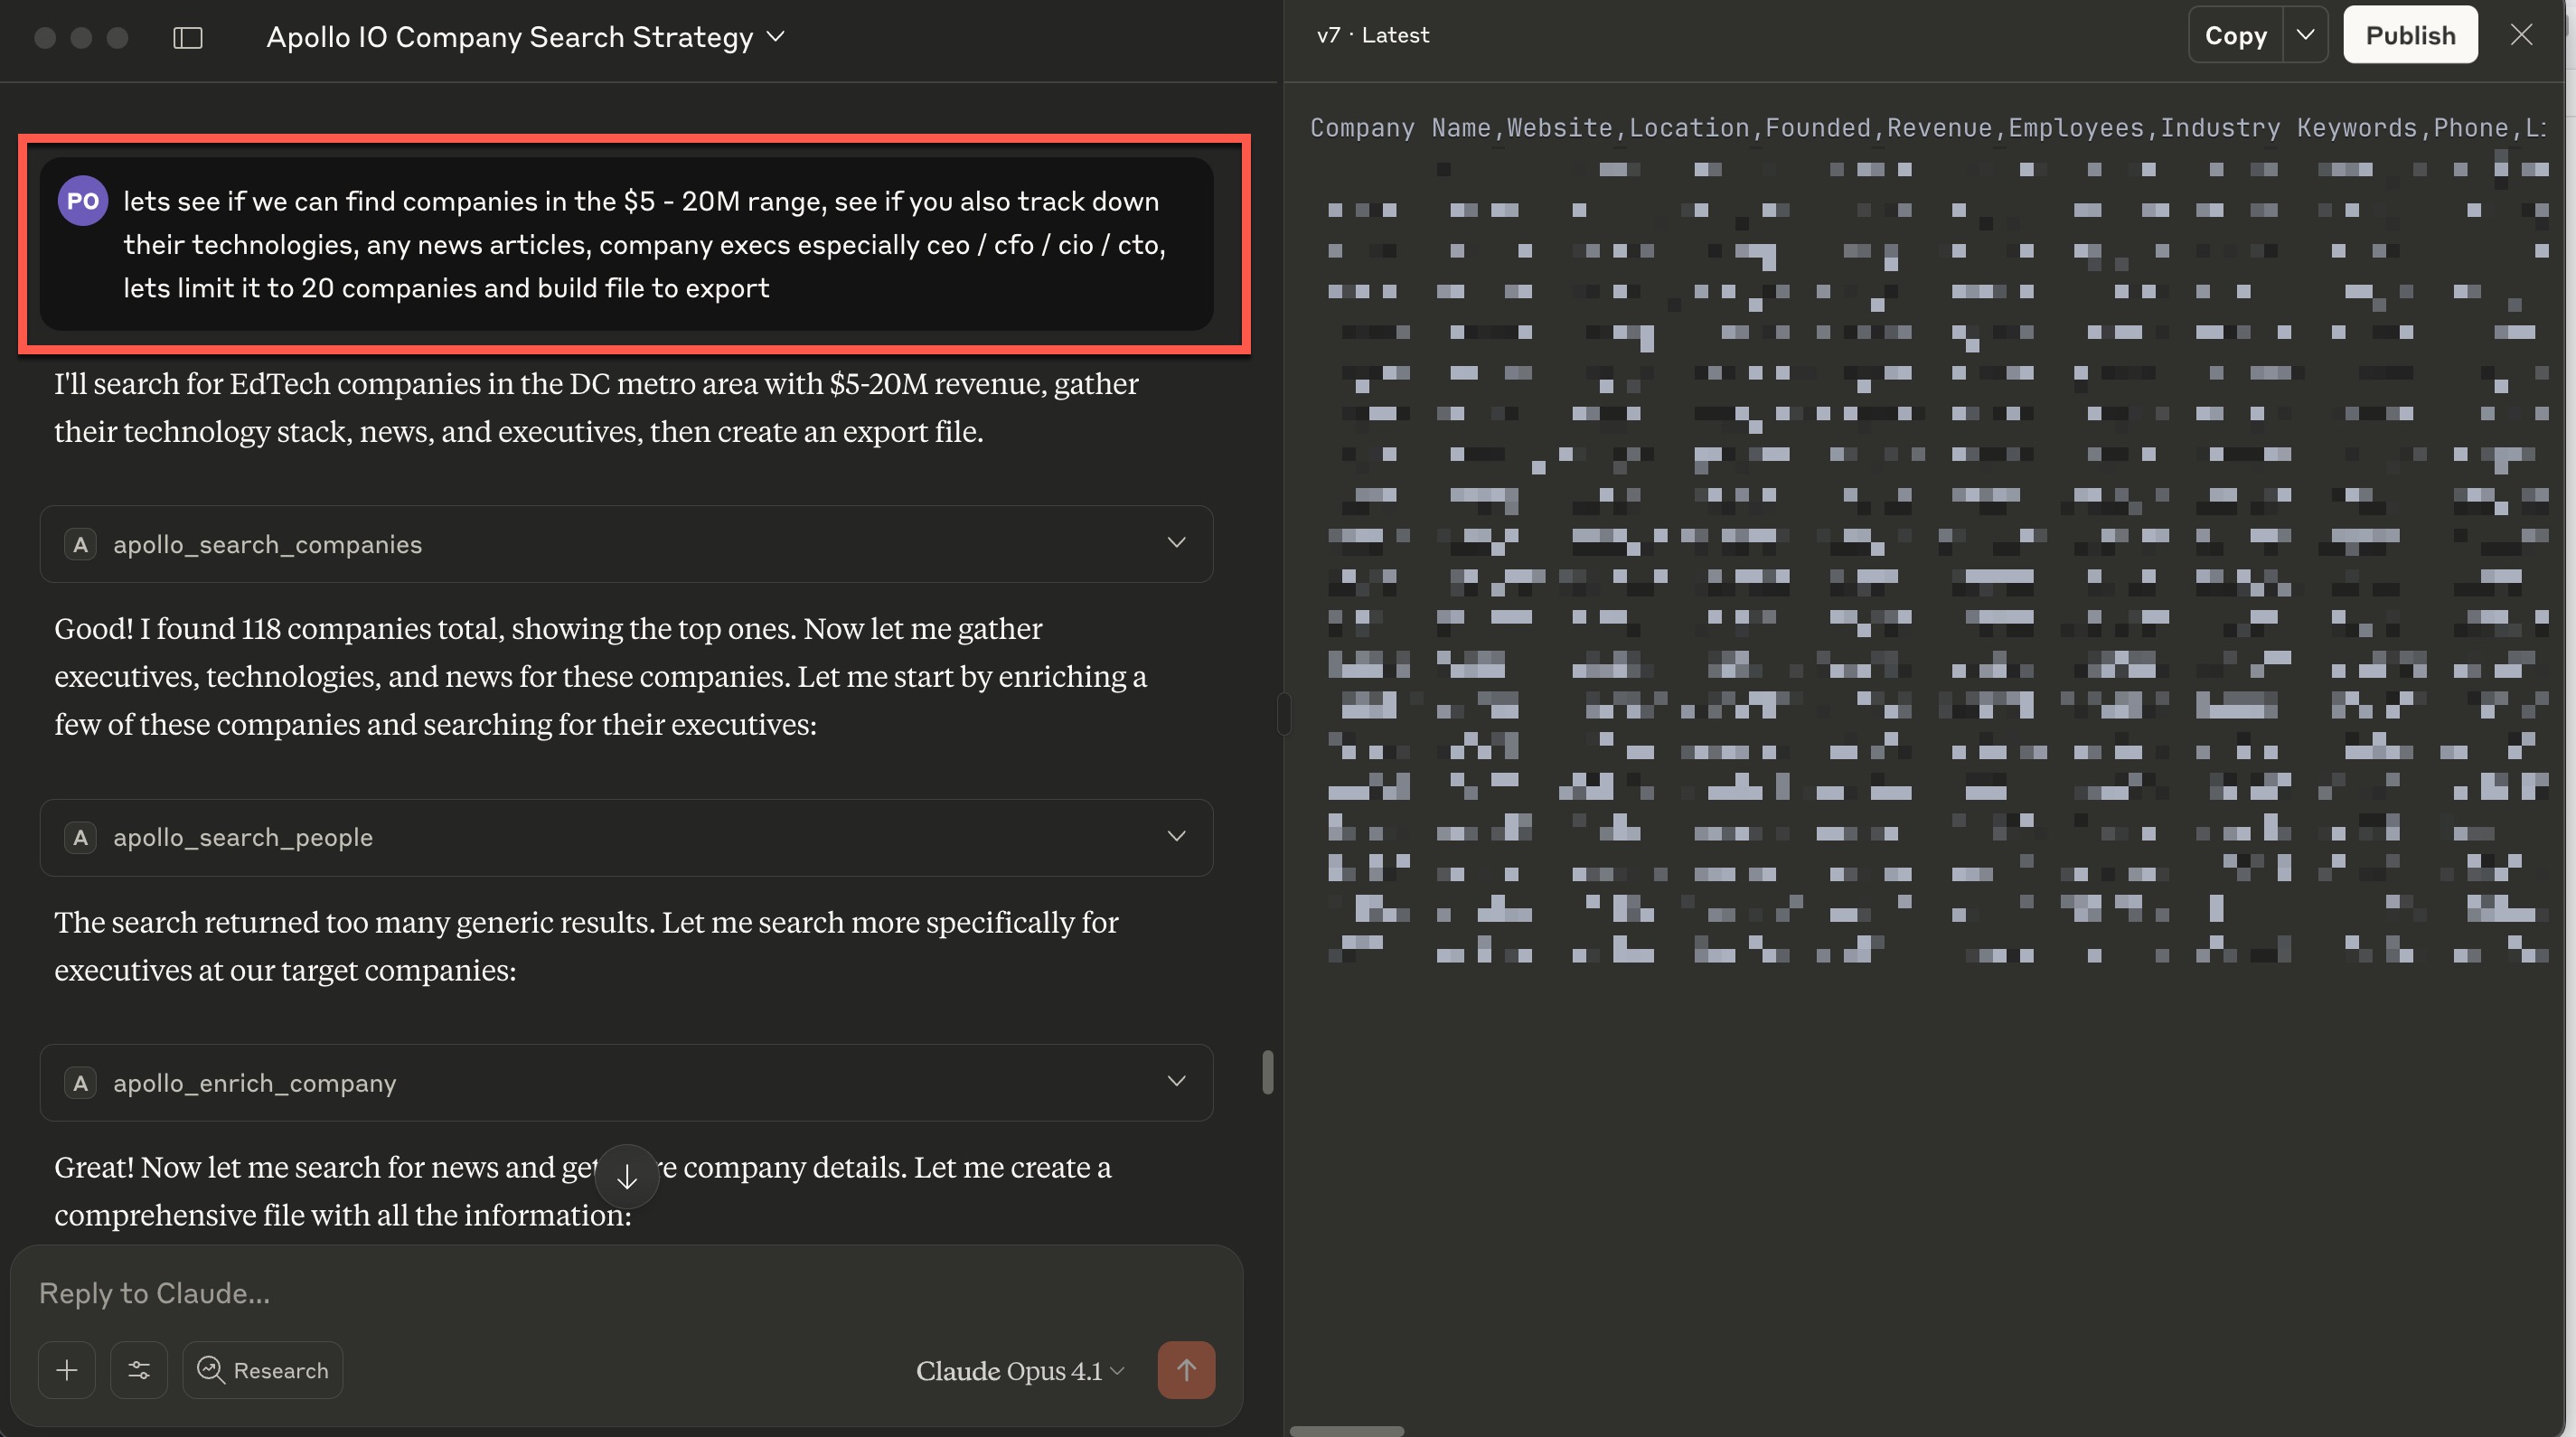Click the Reply to Claude input field
The height and width of the screenshot is (1437, 2576).
pyautogui.click(x=400, y=1292)
